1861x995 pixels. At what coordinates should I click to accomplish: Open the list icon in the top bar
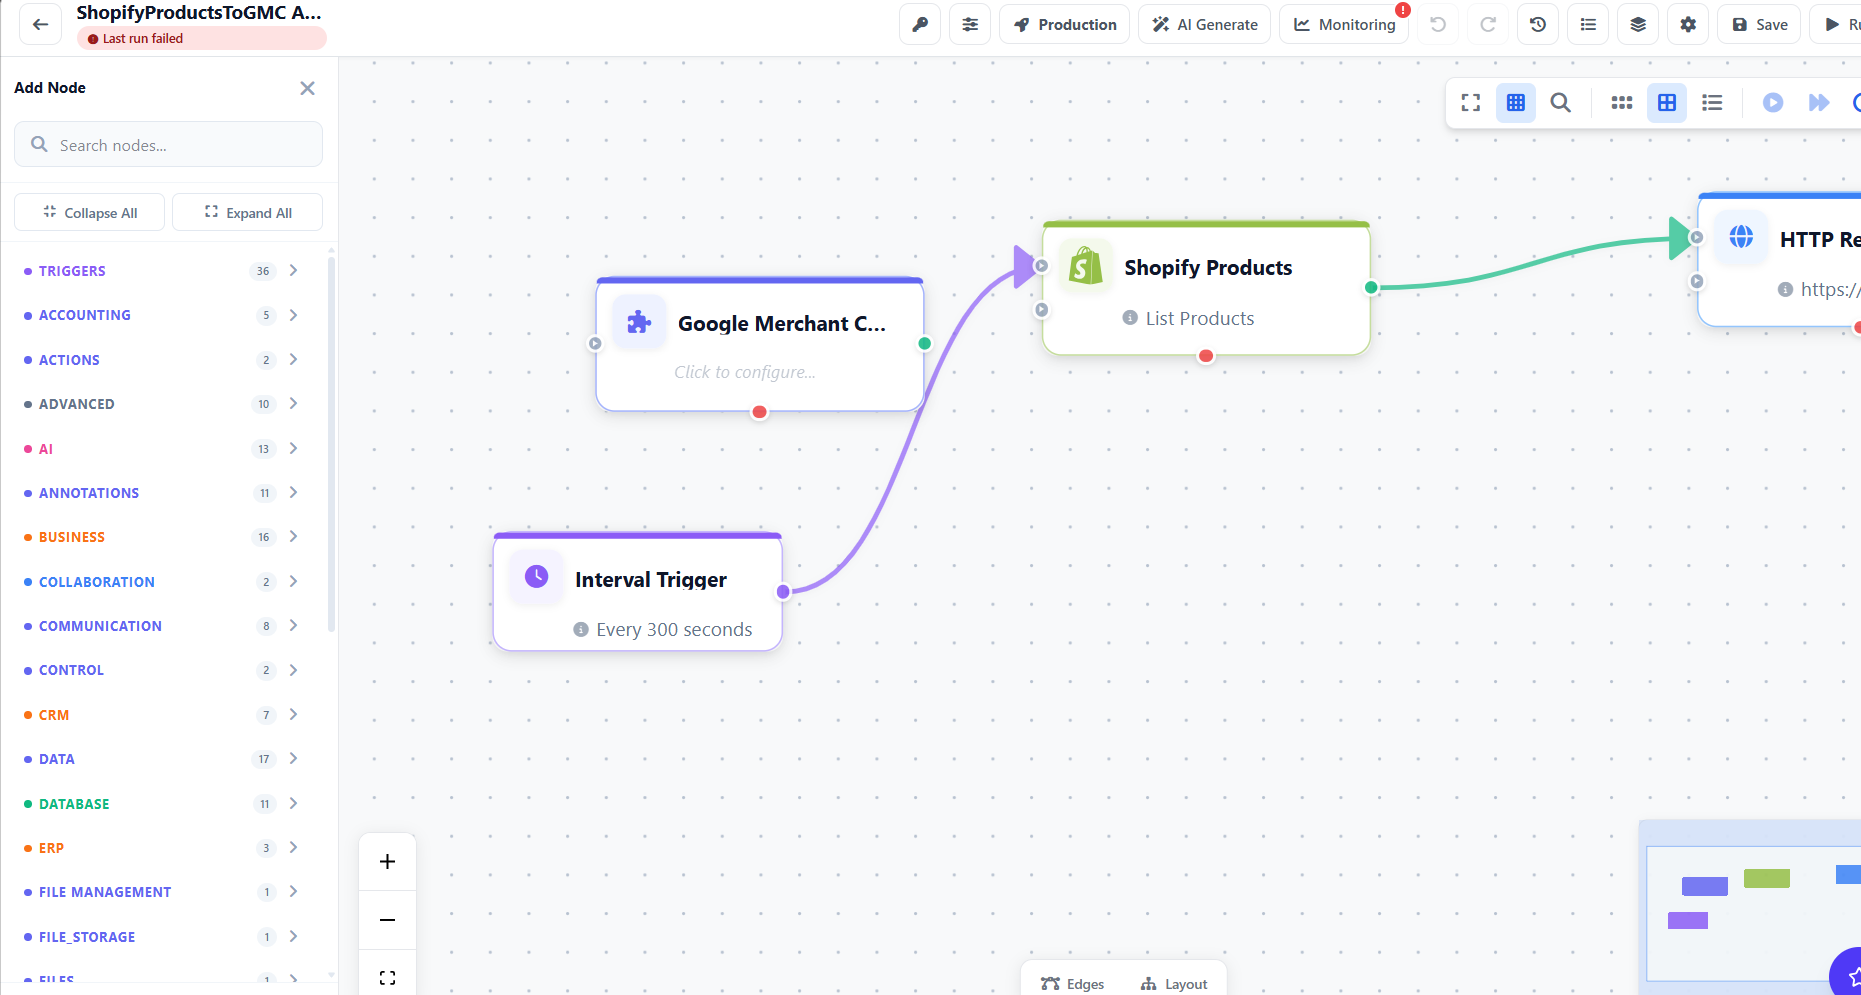[x=1588, y=25]
